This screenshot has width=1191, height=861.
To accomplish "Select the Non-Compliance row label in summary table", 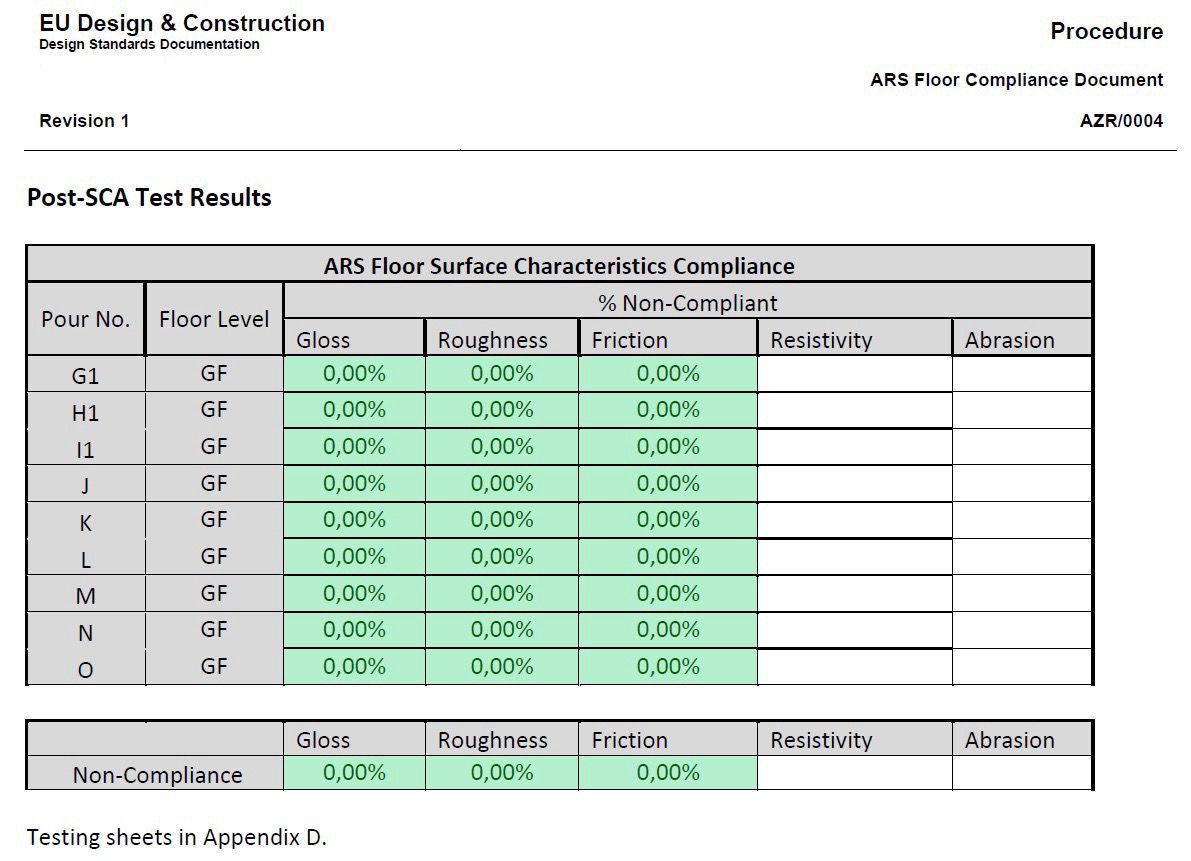I will 157,775.
